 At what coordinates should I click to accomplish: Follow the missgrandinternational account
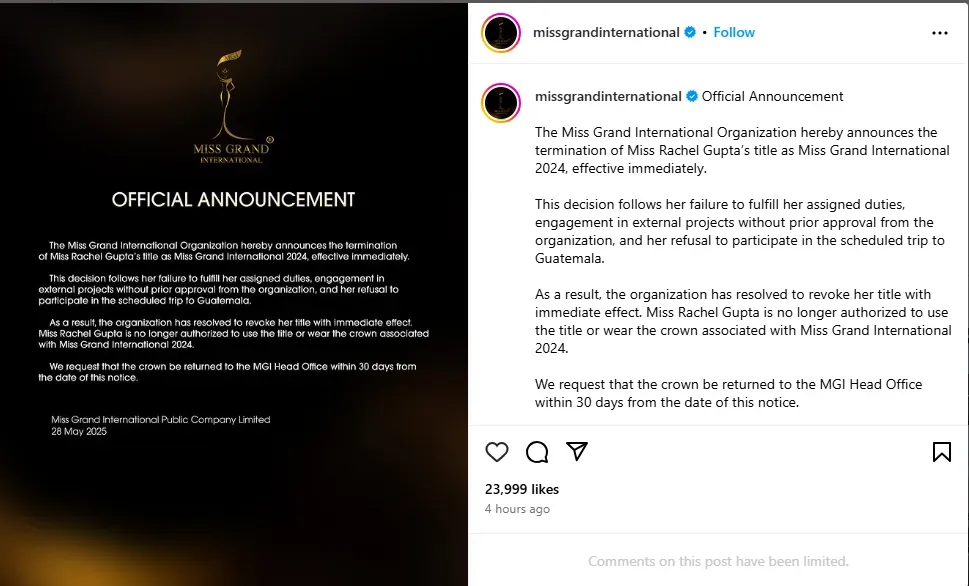(x=734, y=32)
